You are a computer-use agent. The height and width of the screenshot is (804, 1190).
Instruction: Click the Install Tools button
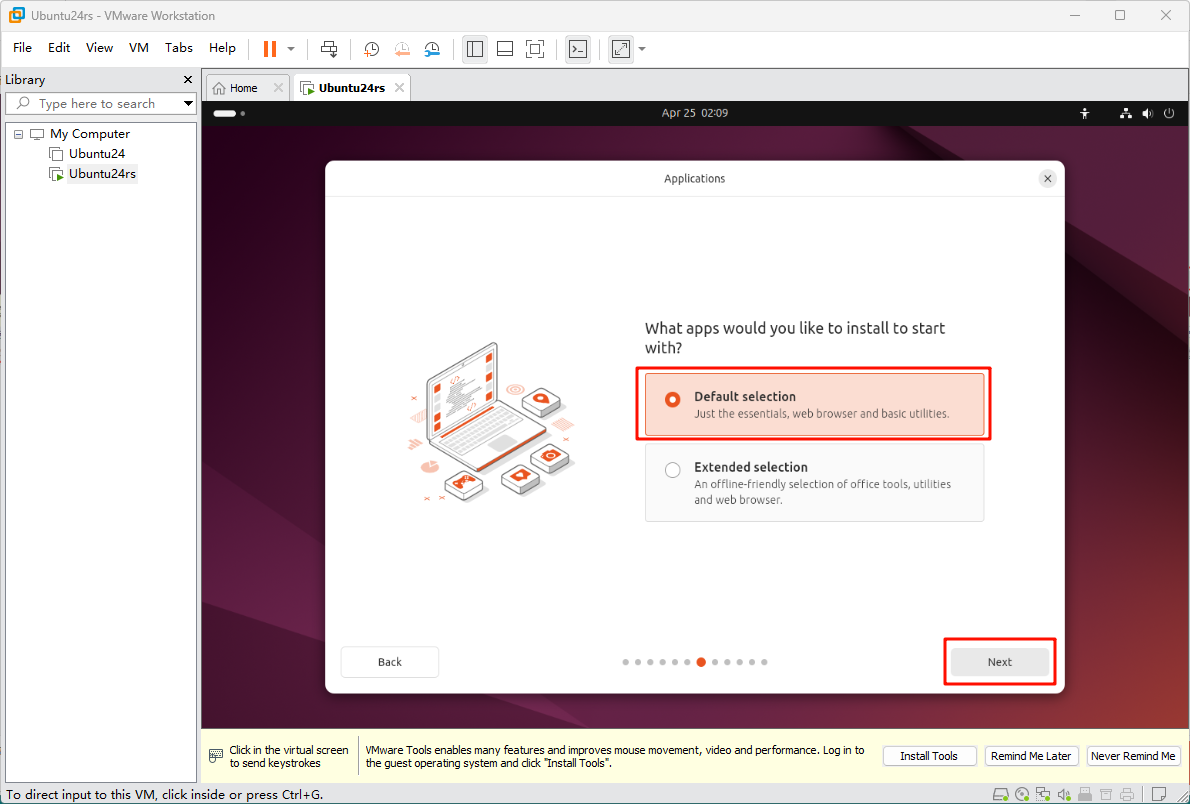point(929,756)
